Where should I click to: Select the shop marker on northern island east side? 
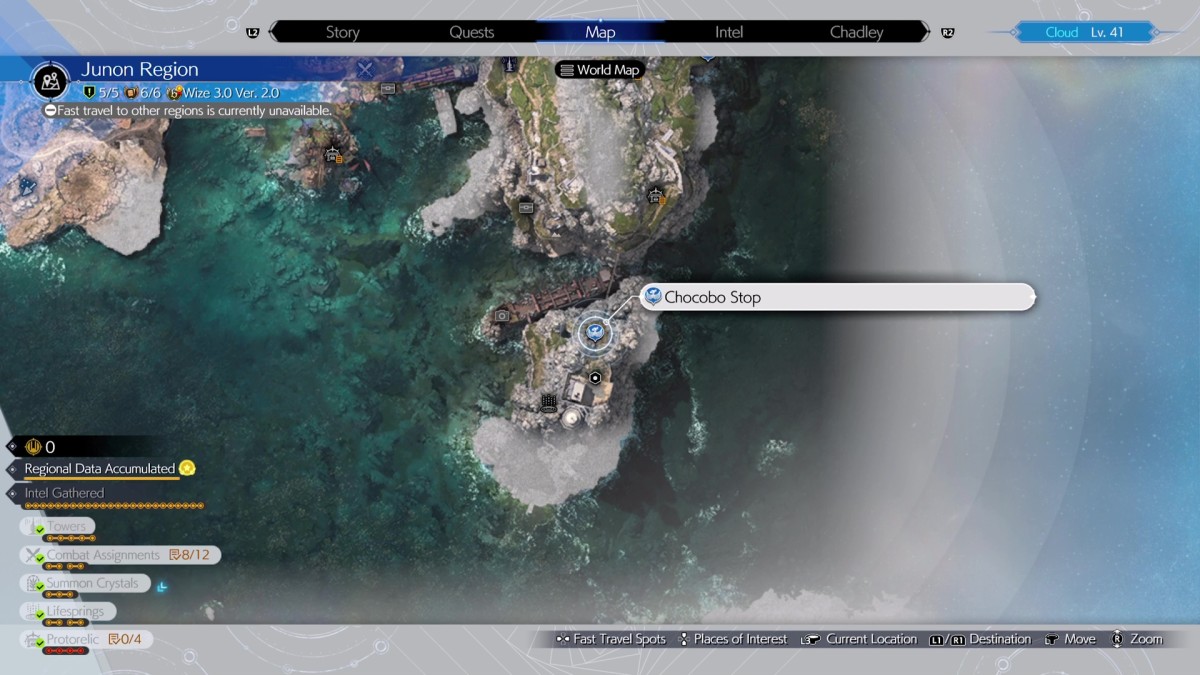click(x=656, y=196)
